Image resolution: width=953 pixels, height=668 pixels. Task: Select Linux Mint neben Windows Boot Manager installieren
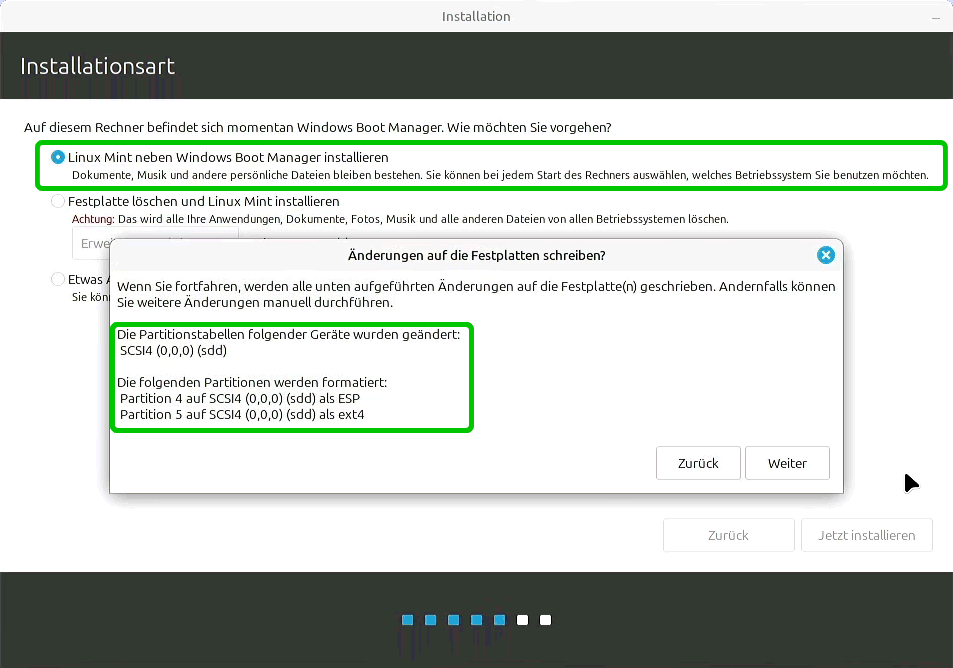(58, 158)
